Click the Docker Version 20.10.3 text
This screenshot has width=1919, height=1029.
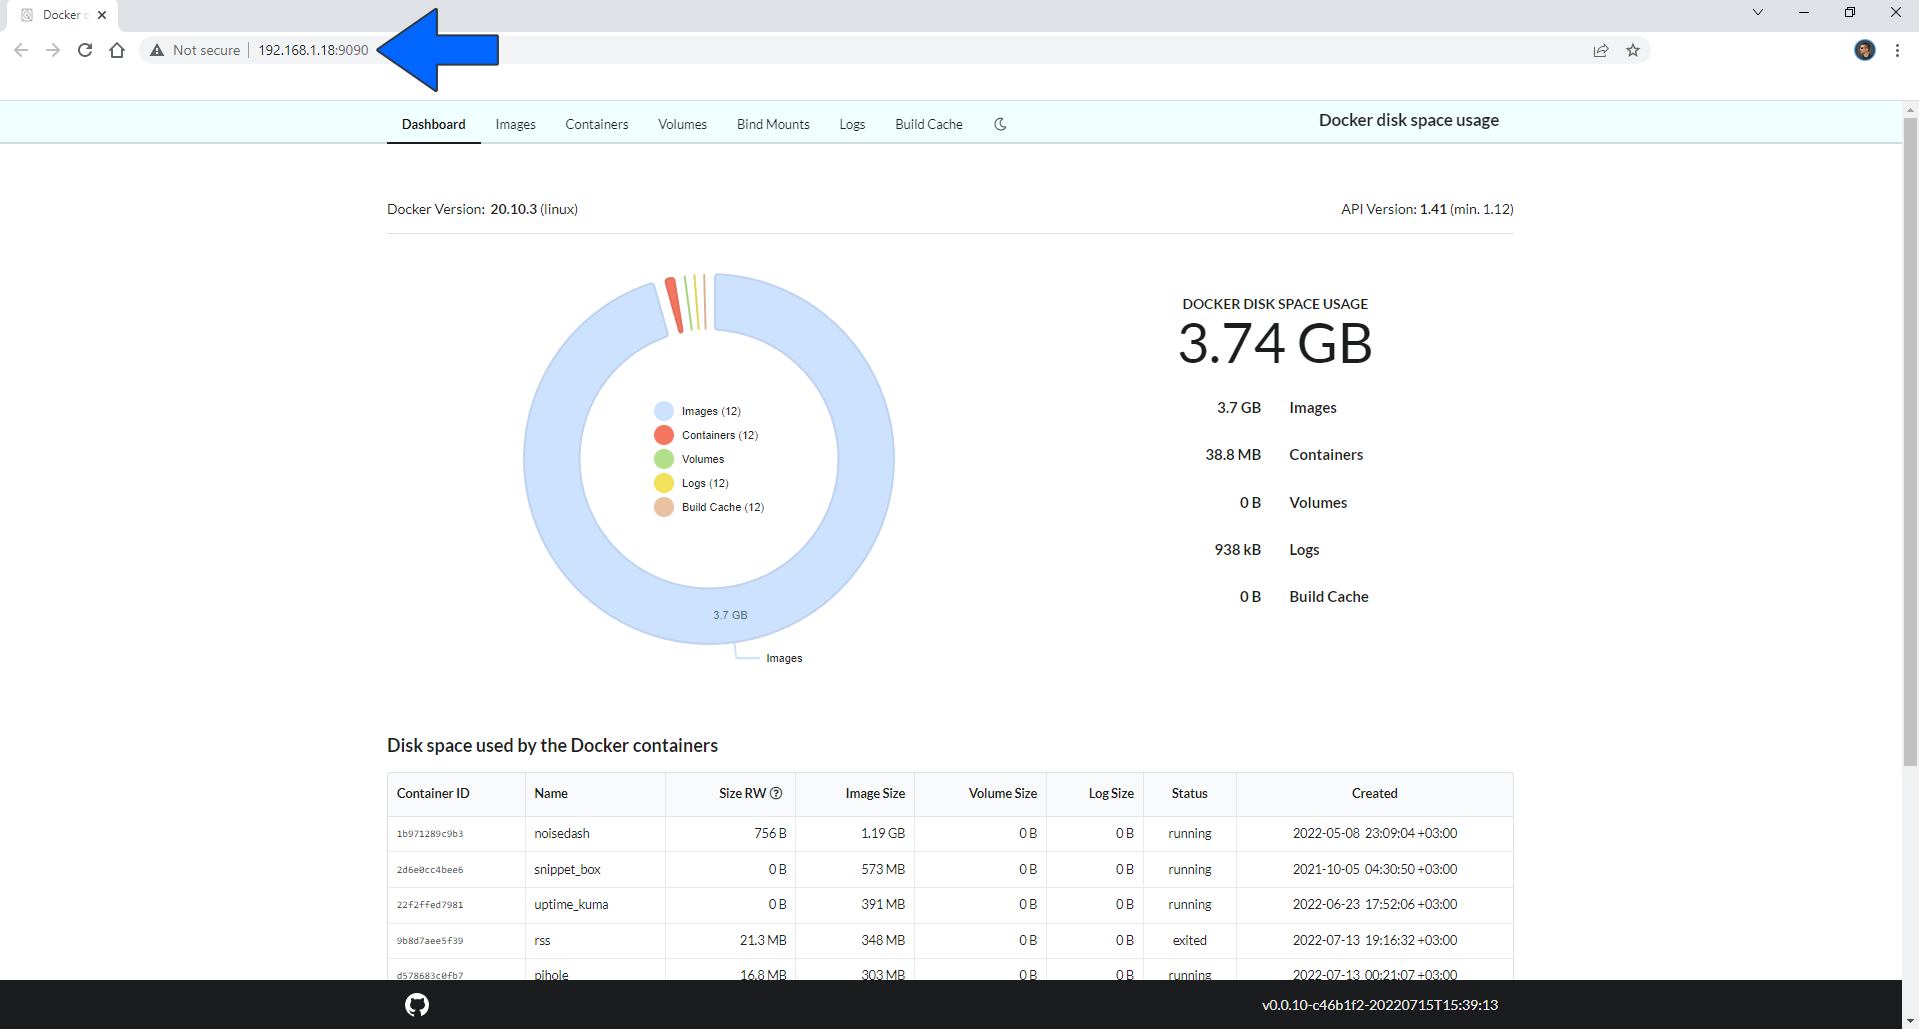click(x=482, y=209)
